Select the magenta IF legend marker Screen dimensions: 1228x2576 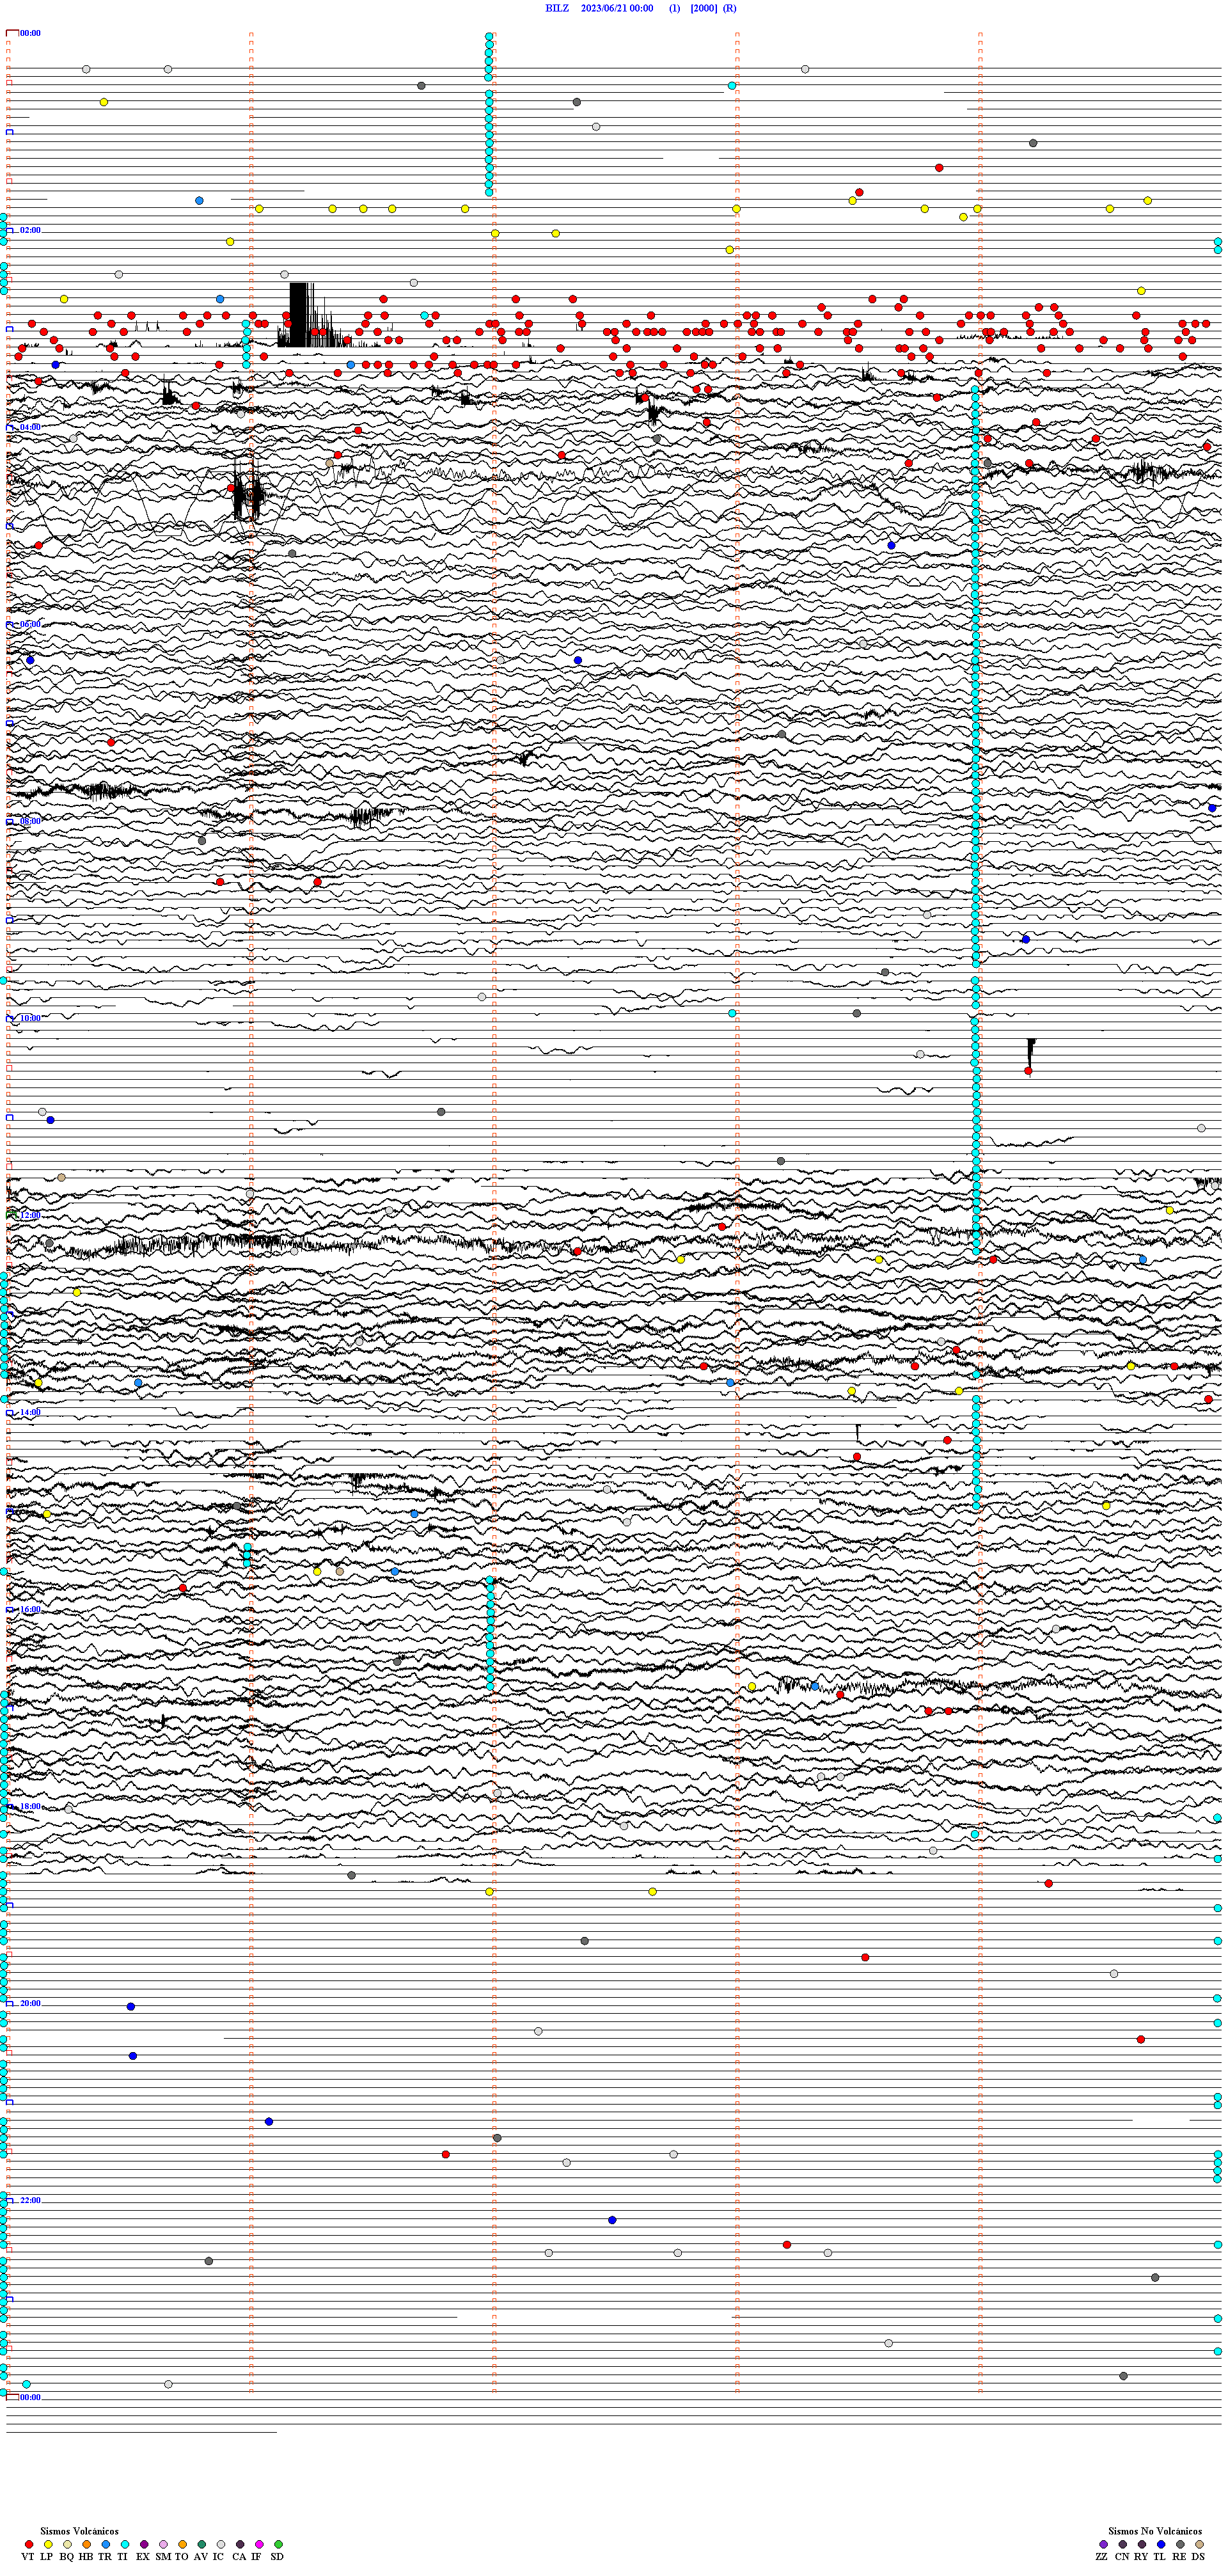point(259,2544)
